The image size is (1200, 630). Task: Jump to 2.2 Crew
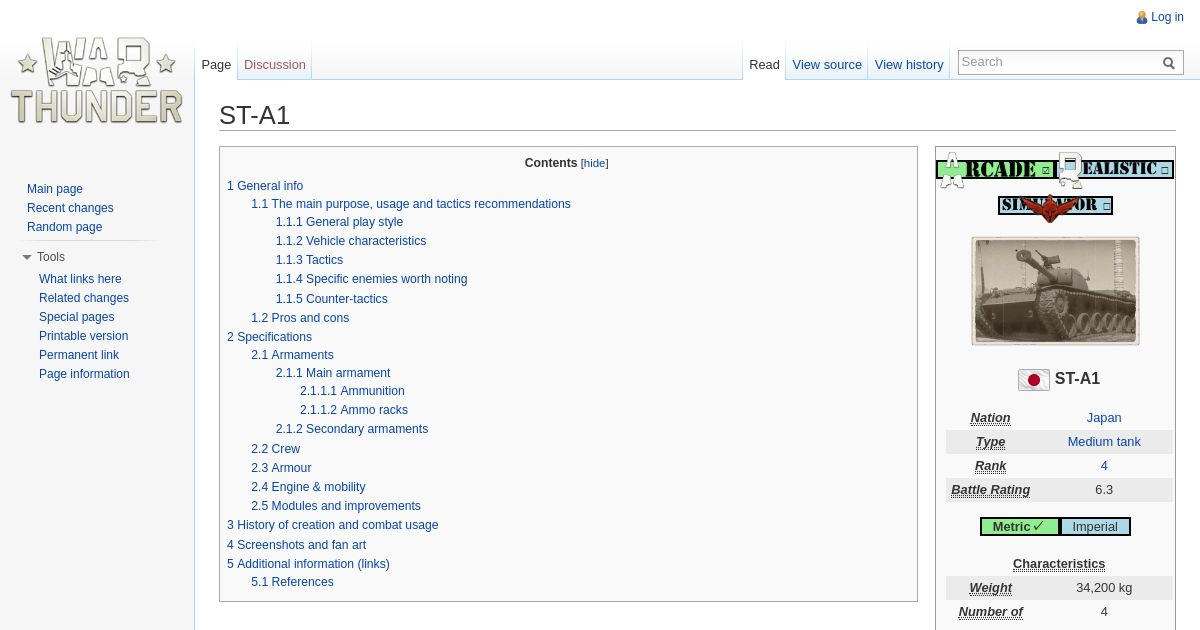coord(275,449)
